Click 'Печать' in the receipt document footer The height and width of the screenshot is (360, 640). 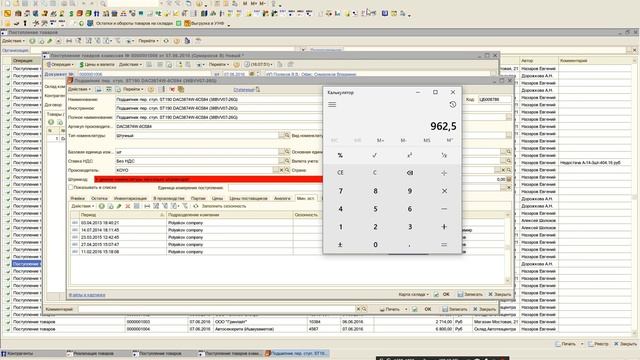(391, 309)
